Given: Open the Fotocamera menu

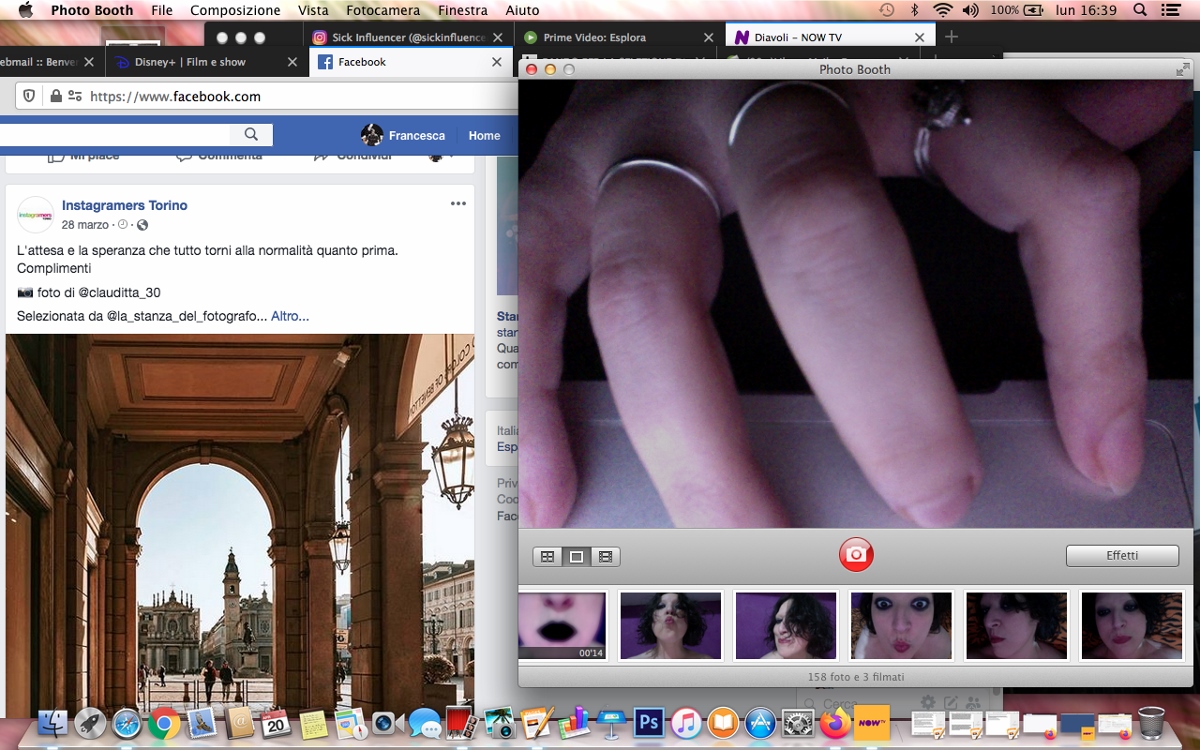Looking at the screenshot, I should point(383,10).
